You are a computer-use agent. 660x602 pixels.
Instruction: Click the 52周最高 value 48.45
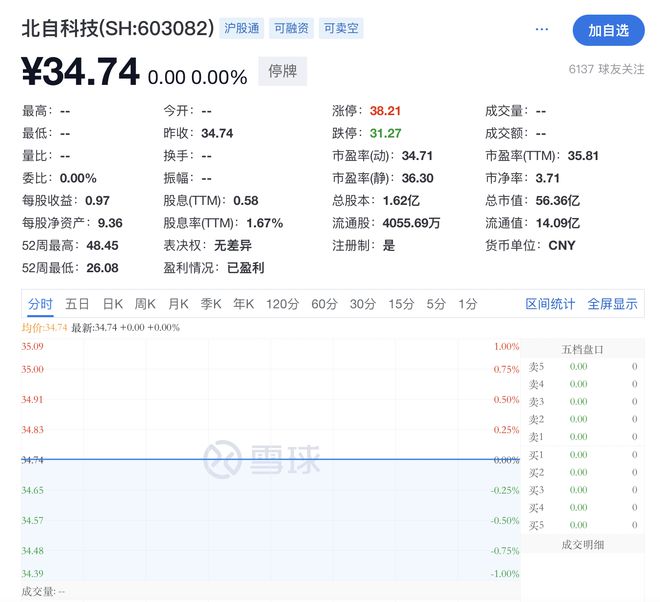[102, 245]
